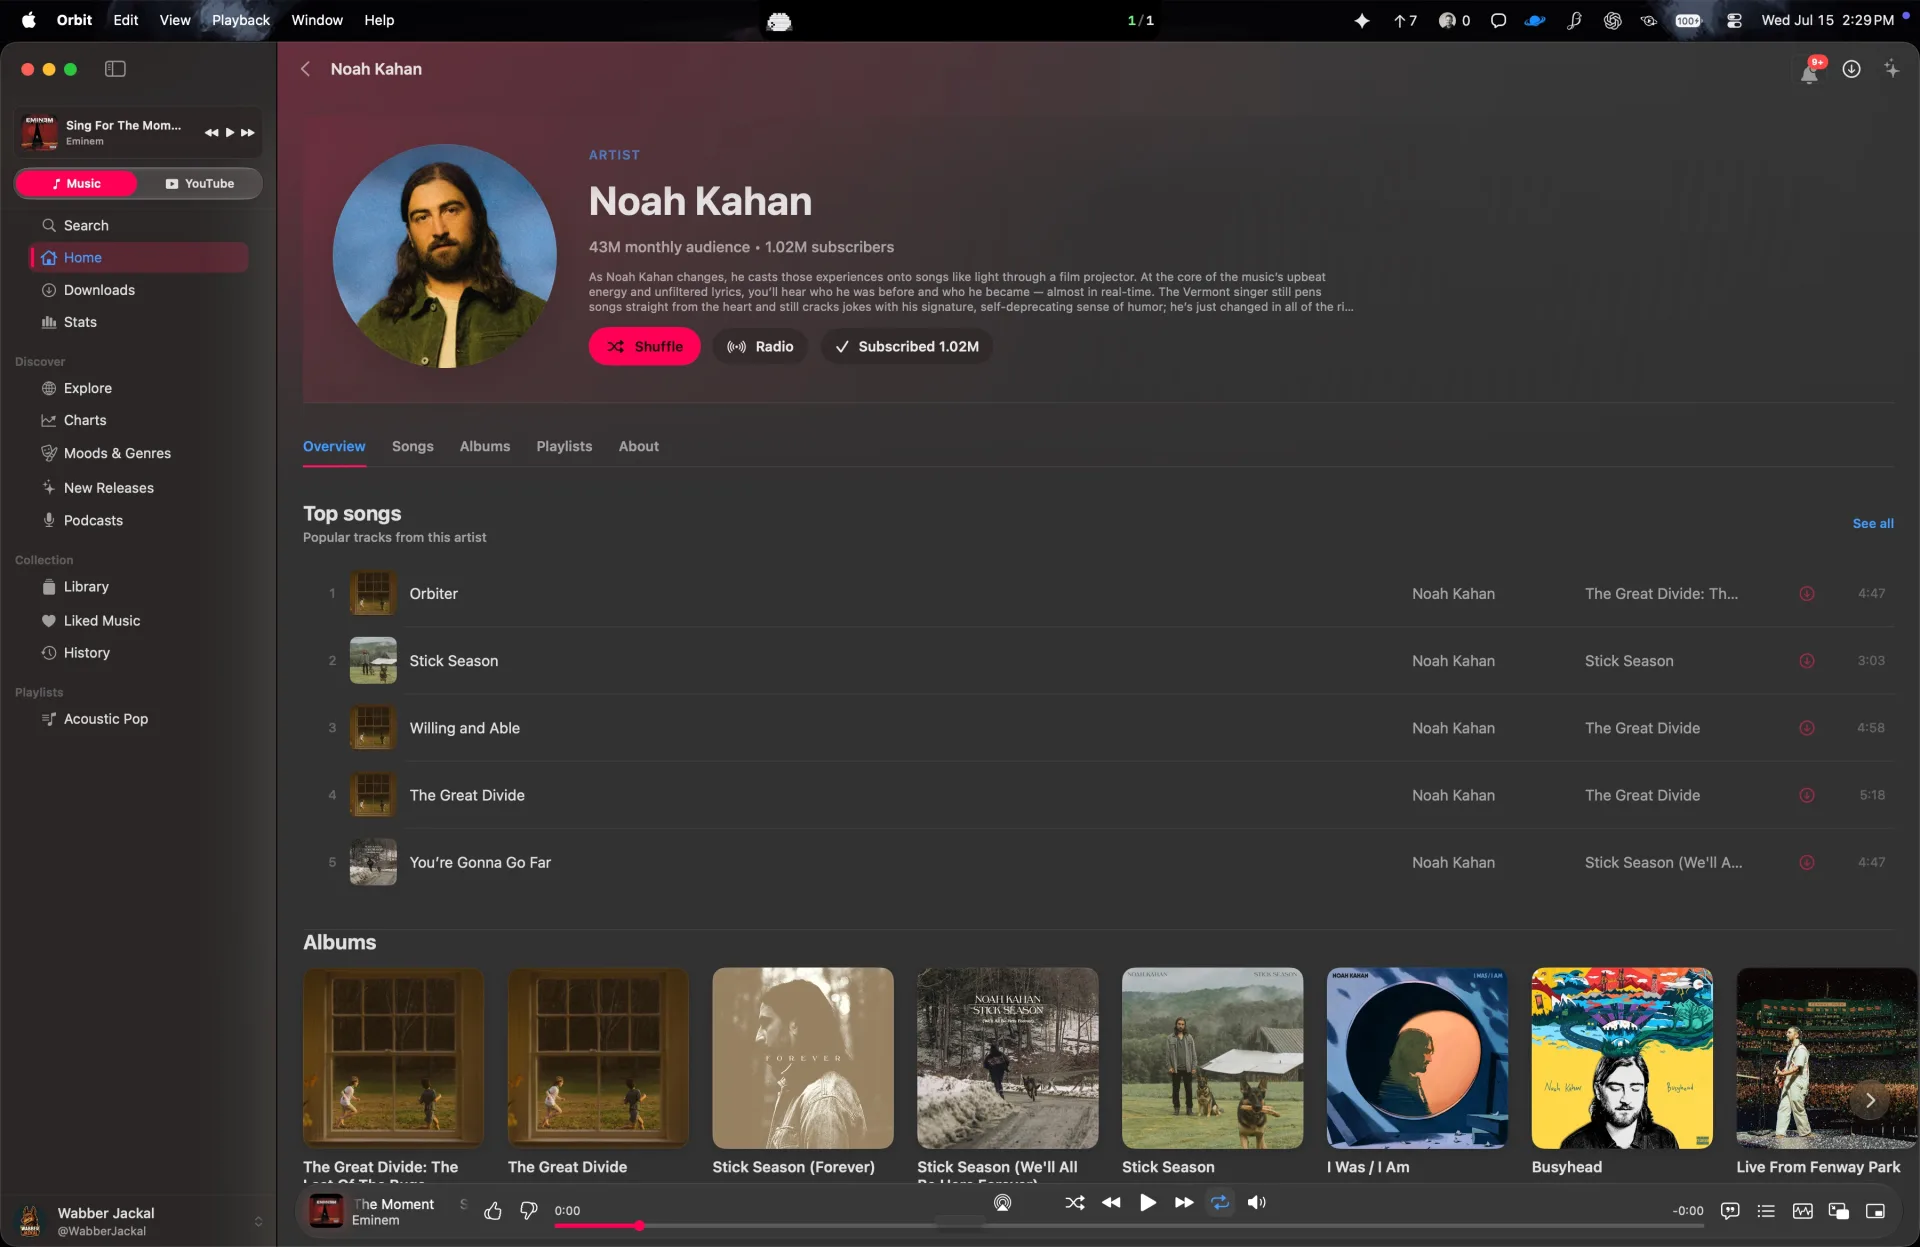1920x1247 pixels.
Task: Play the sidebar mini player's play button
Action: point(229,133)
